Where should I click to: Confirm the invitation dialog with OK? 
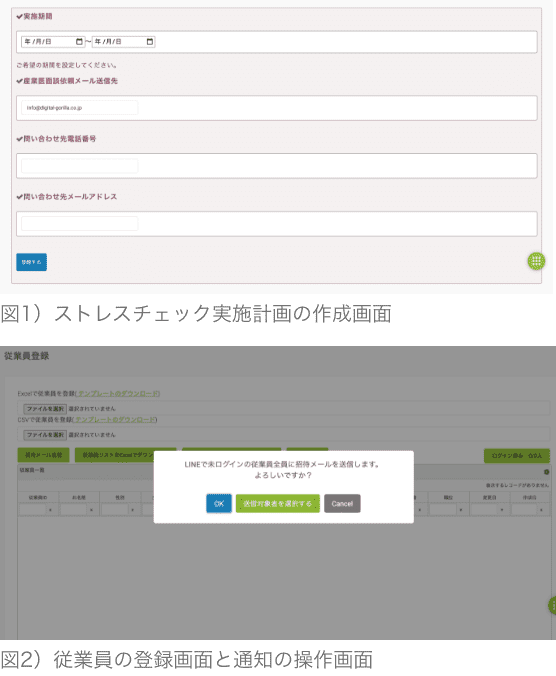tap(219, 504)
